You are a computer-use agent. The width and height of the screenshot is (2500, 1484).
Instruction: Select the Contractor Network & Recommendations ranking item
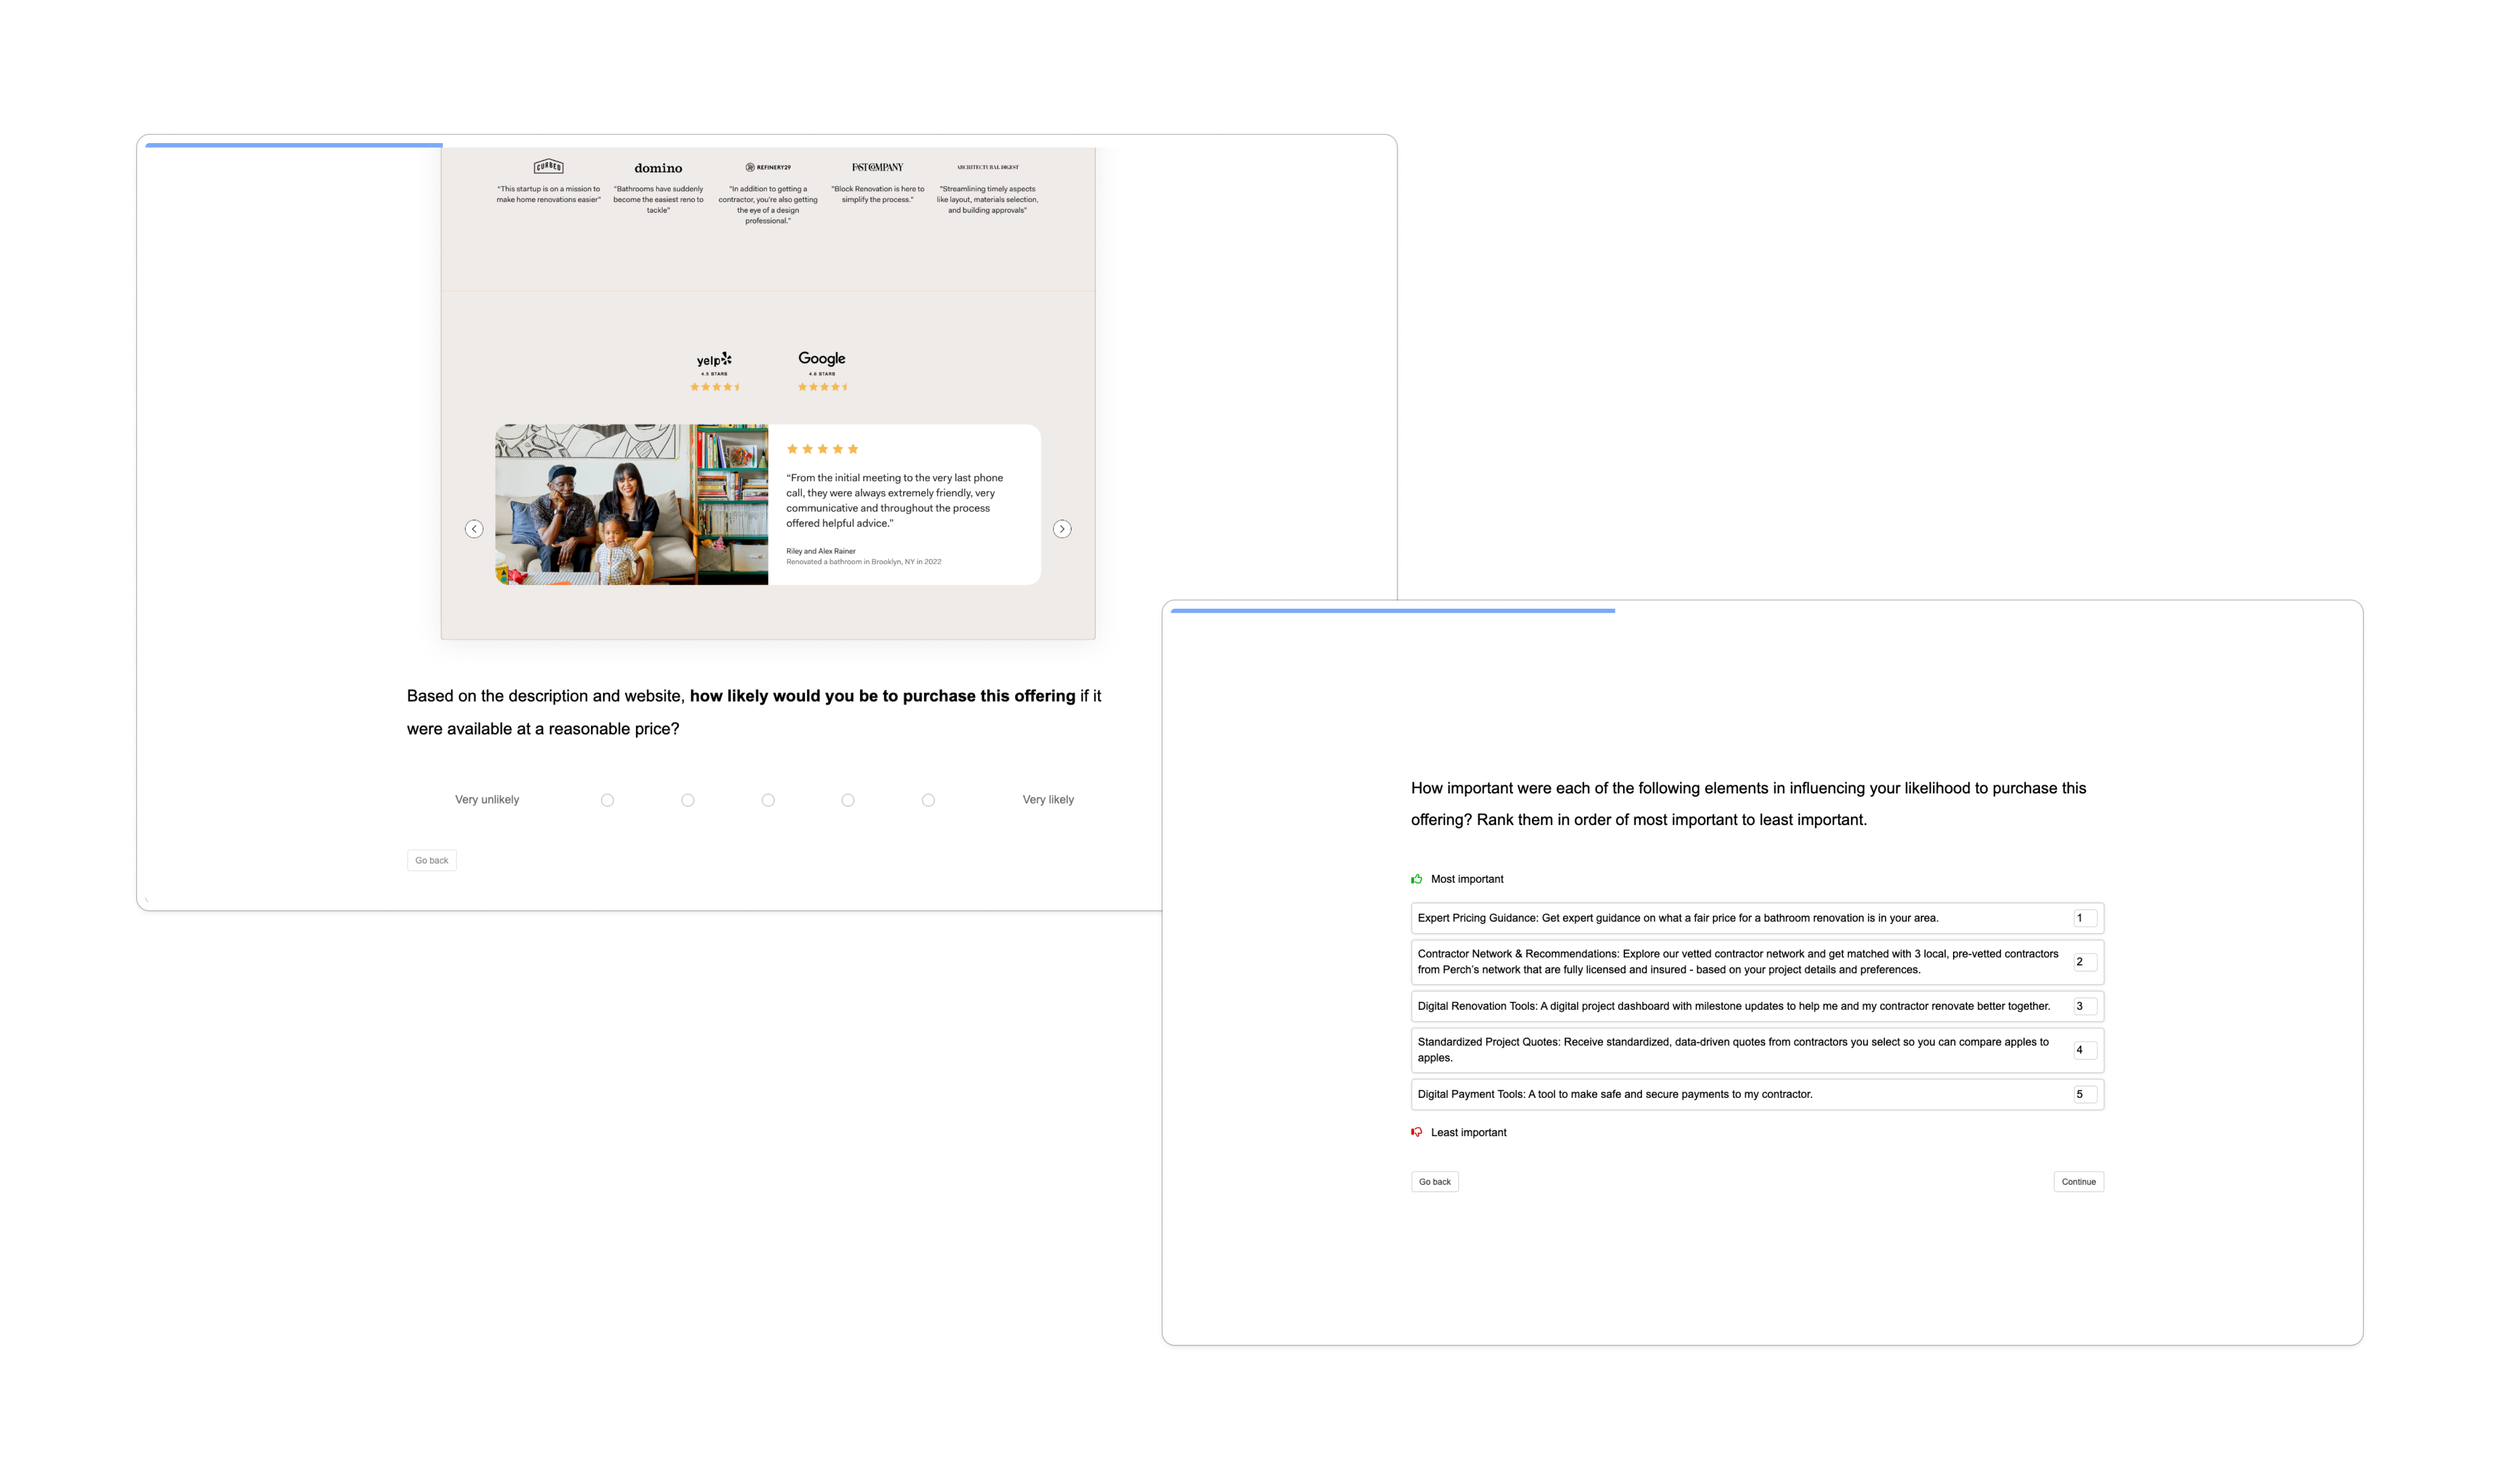(1757, 962)
